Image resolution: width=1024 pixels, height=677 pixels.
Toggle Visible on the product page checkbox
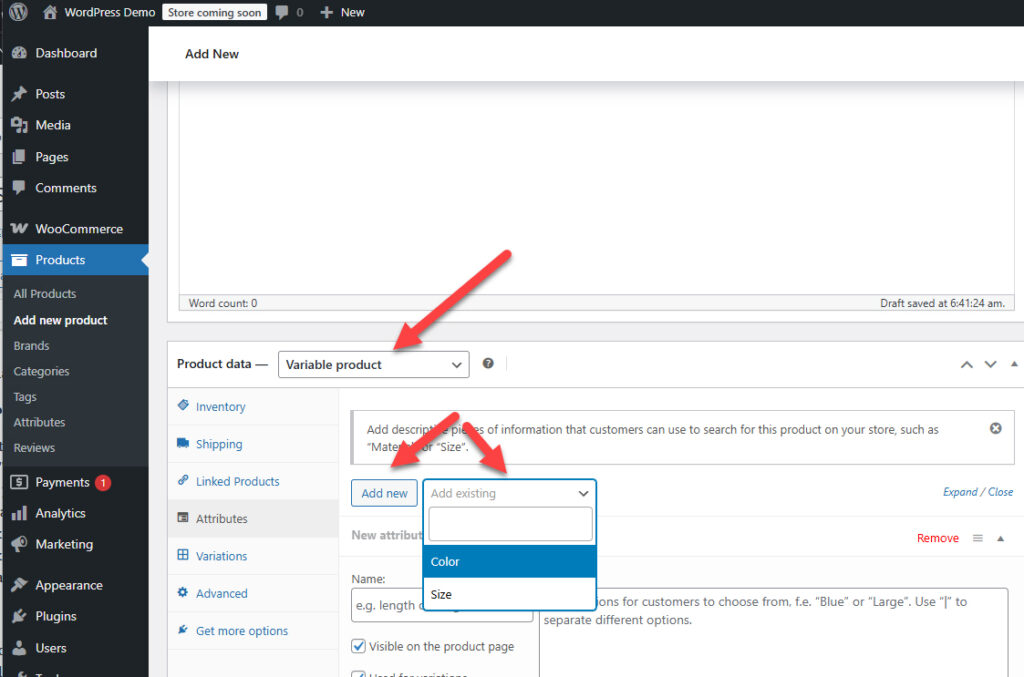pos(358,646)
